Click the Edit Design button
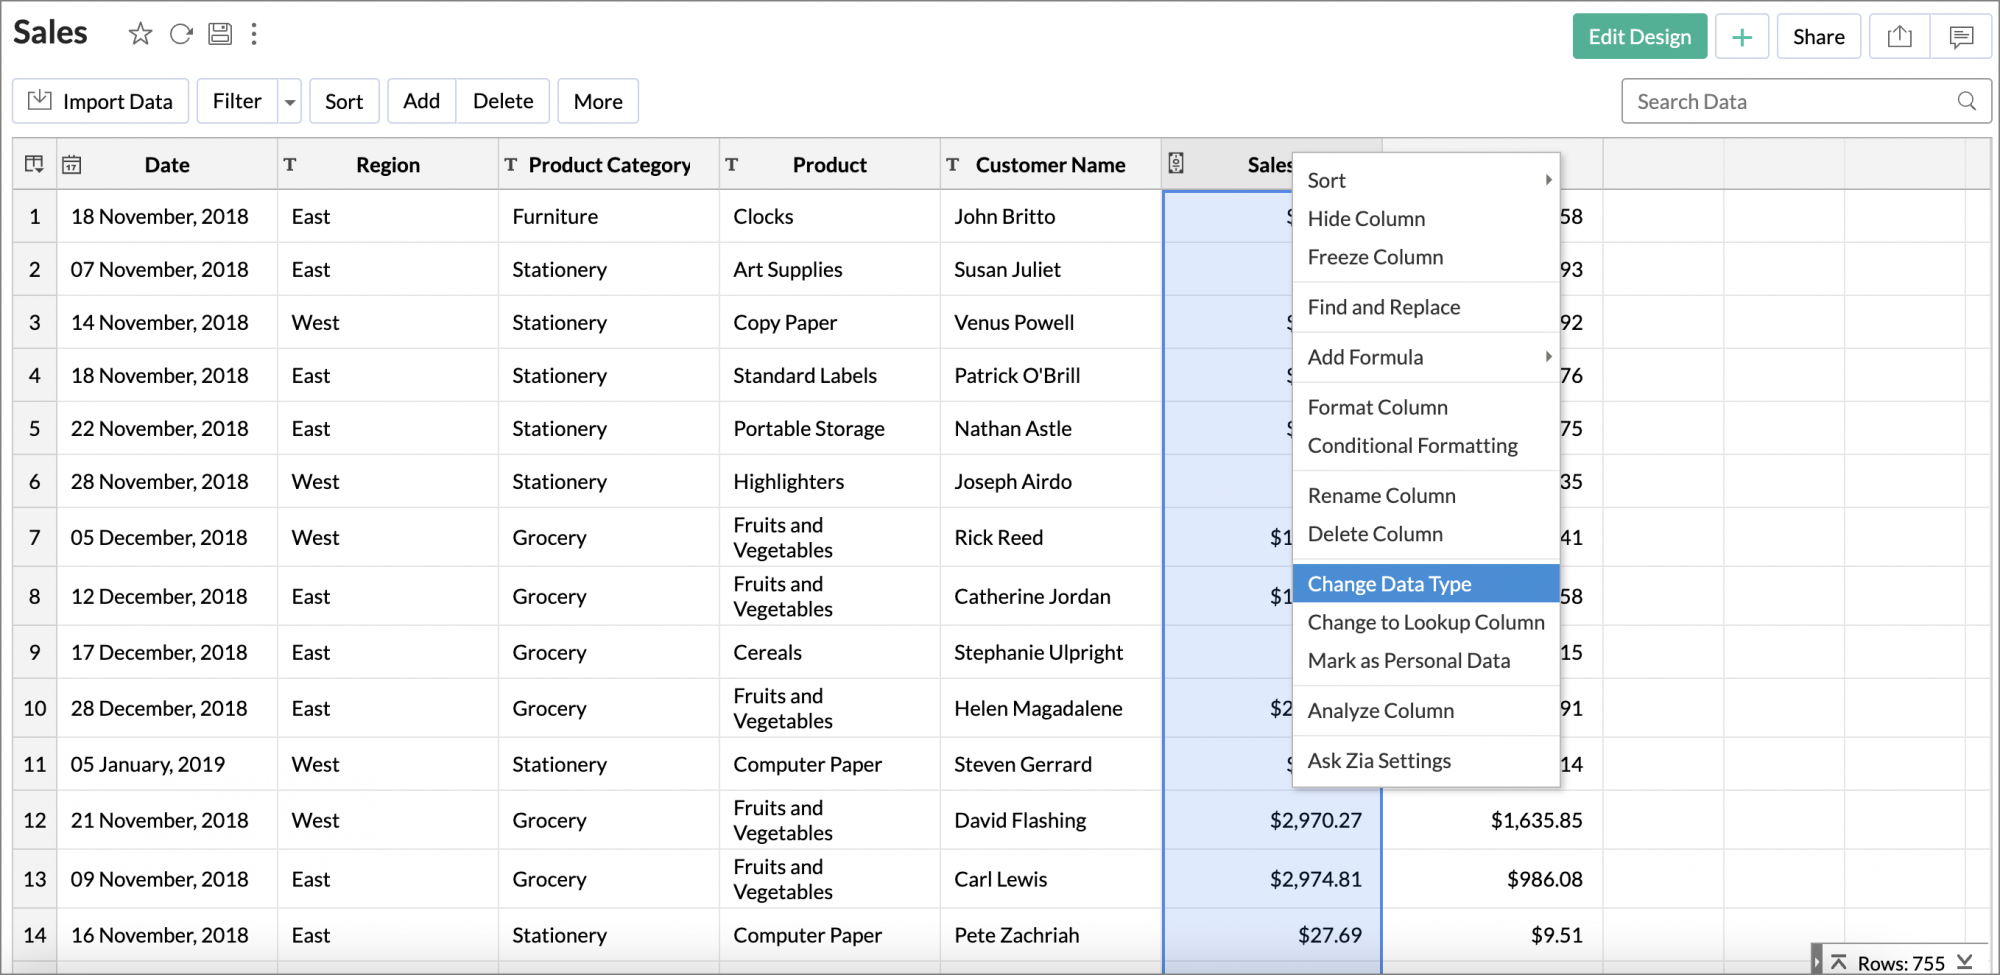 tap(1639, 35)
